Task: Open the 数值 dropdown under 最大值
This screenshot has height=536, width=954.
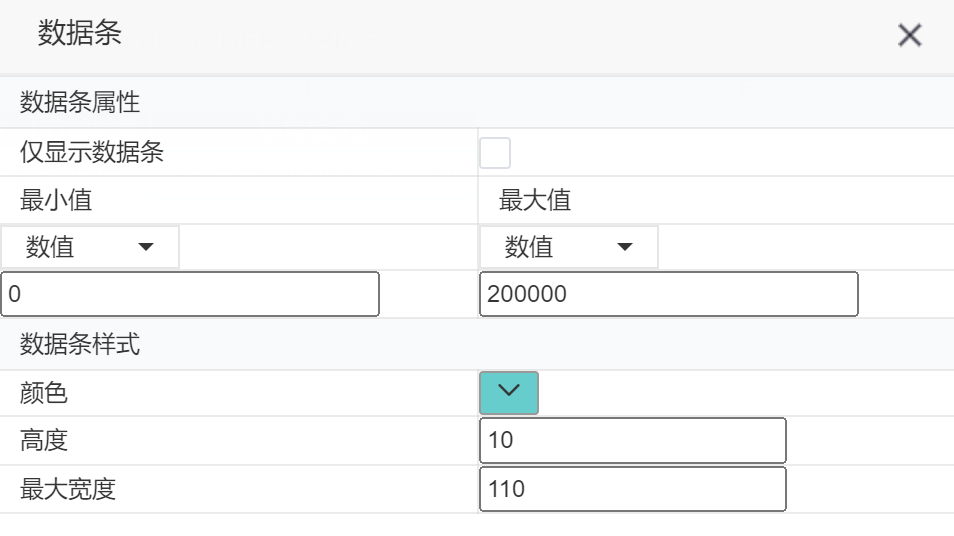Action: [x=569, y=247]
